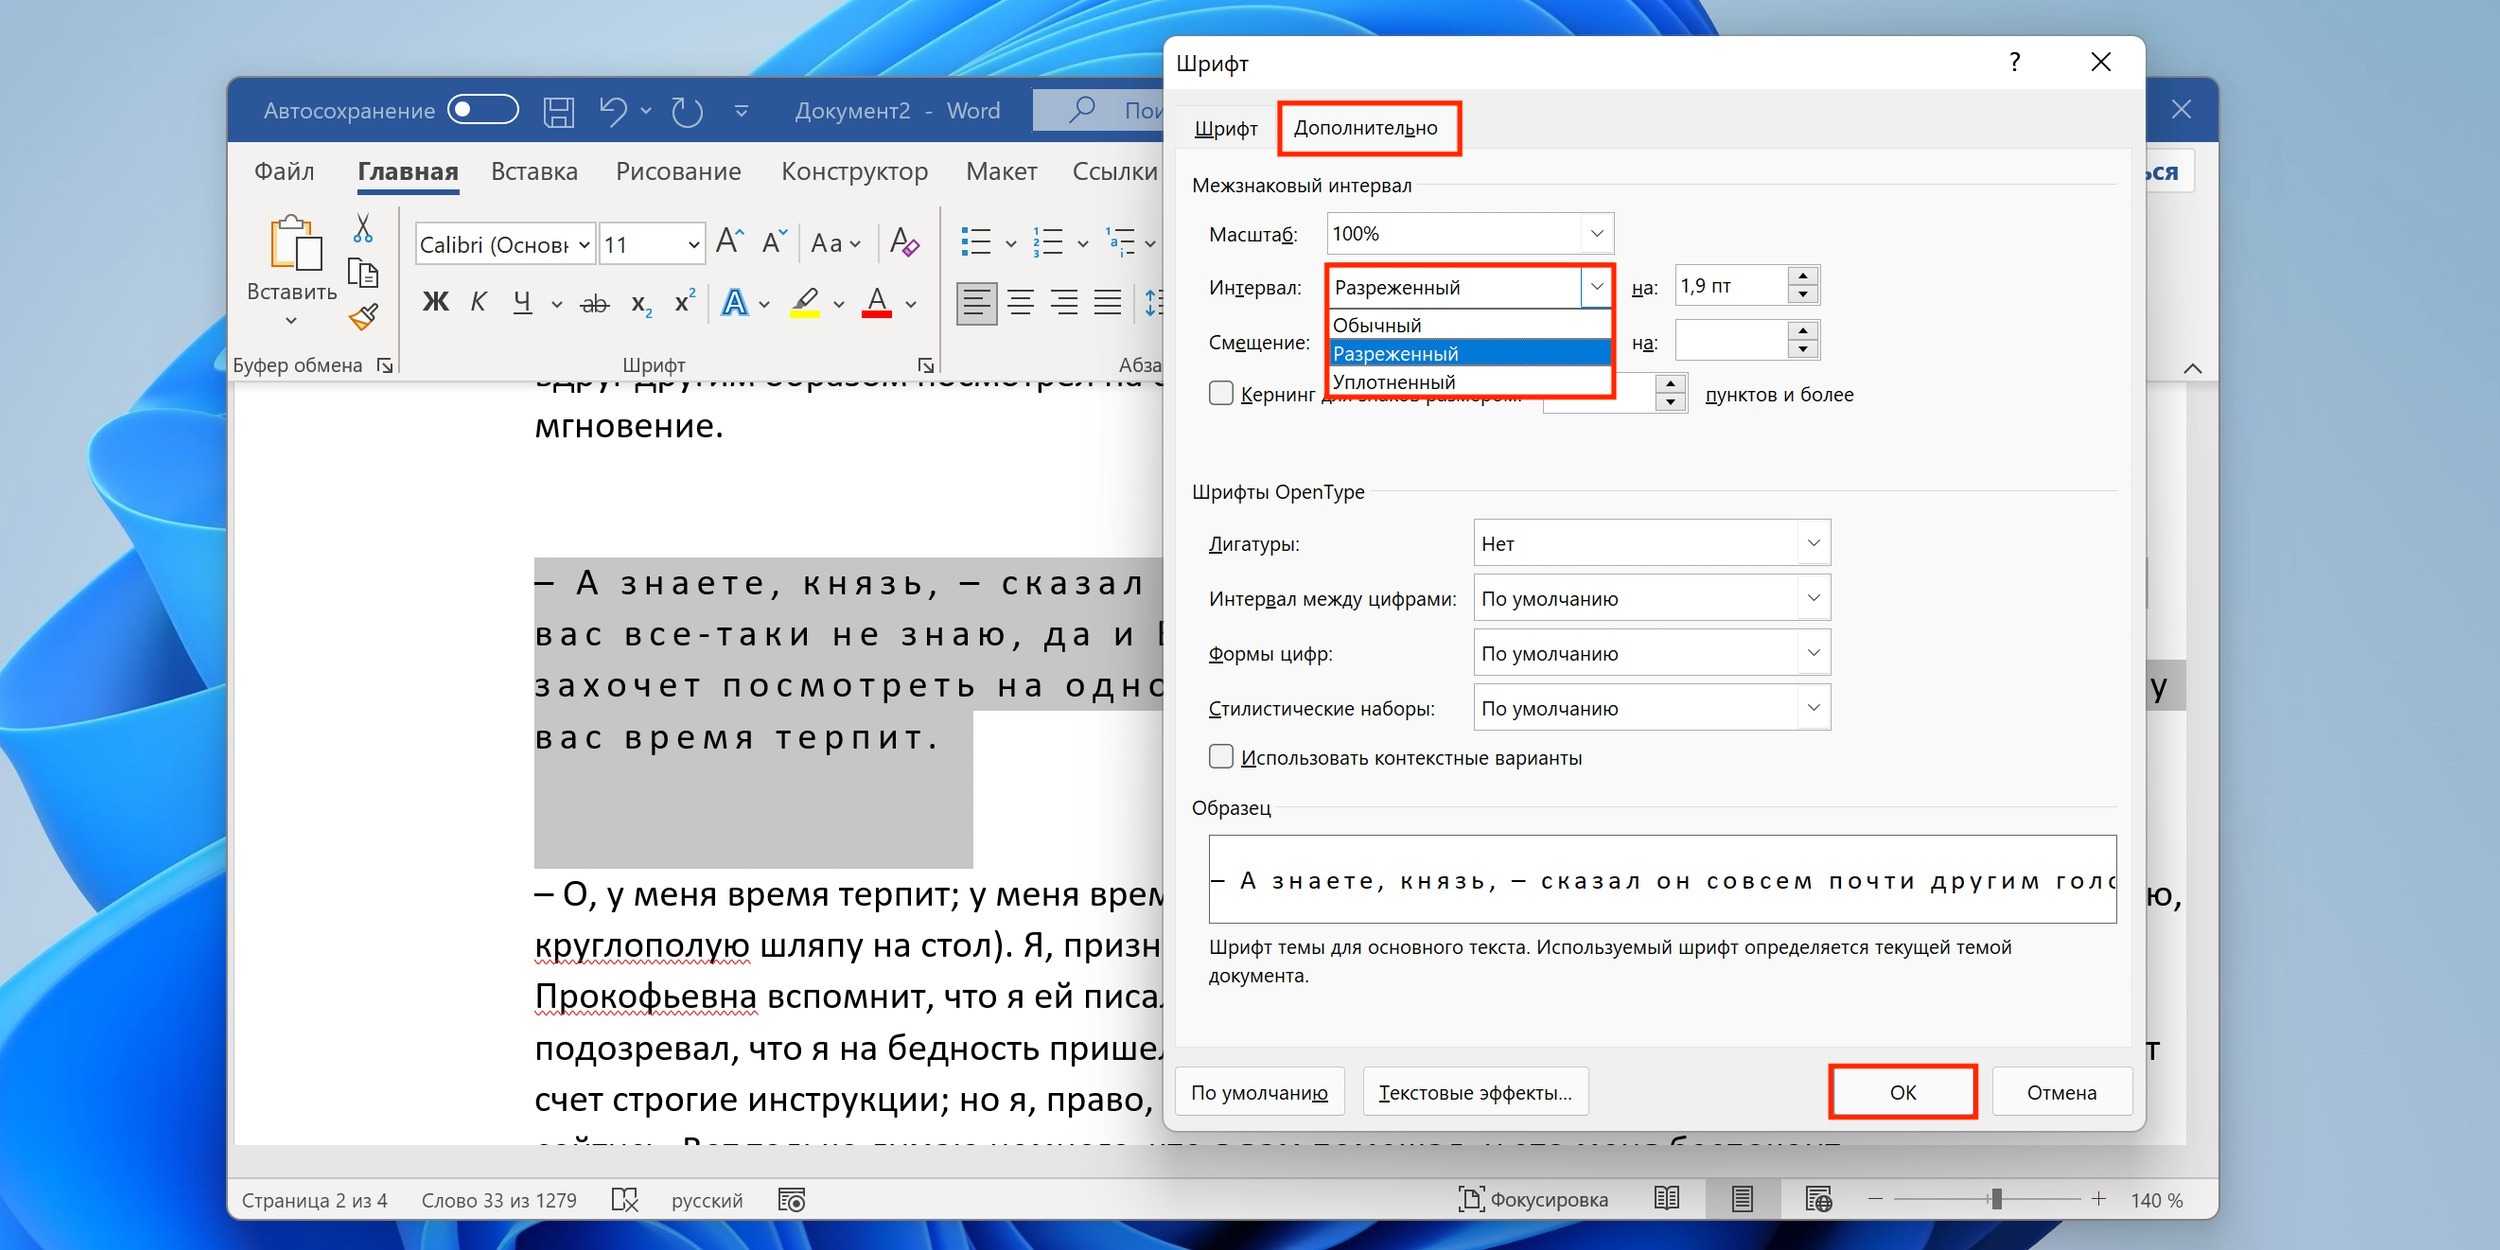Viewport: 2500px width, 1250px height.
Task: Open the Рисование ribbon tab
Action: coord(678,171)
